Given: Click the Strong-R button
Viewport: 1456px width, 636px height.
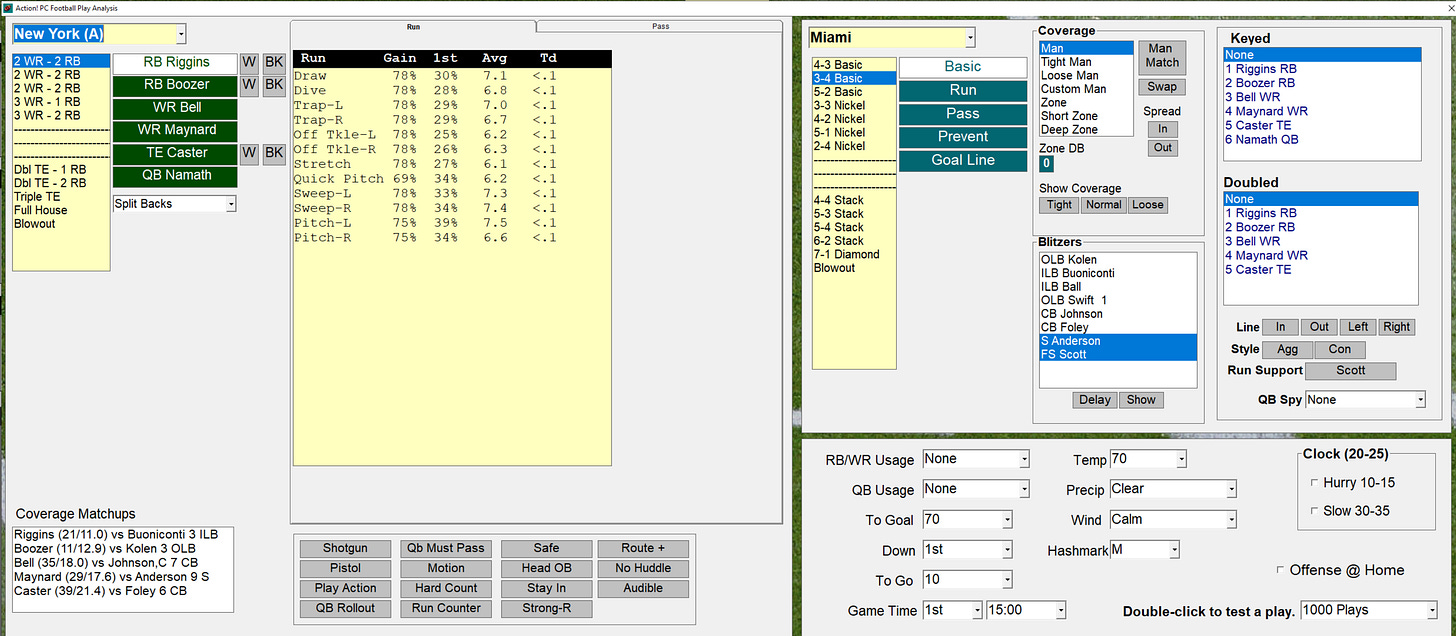Looking at the screenshot, I should coord(546,608).
